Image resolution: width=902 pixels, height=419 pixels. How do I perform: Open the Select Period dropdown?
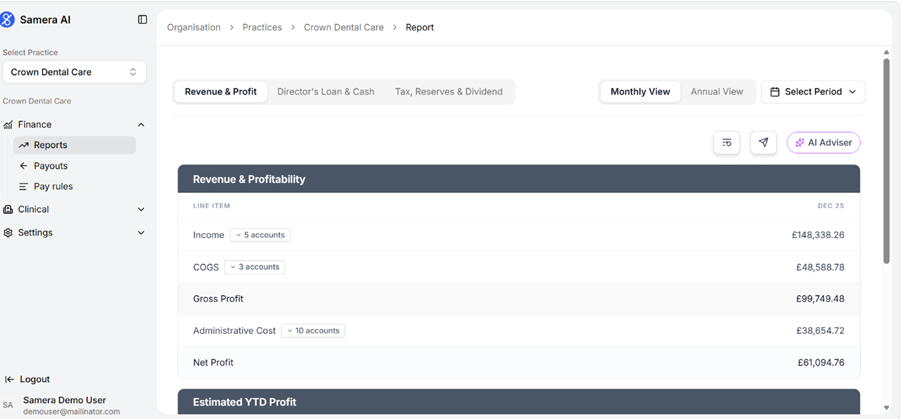tap(812, 92)
